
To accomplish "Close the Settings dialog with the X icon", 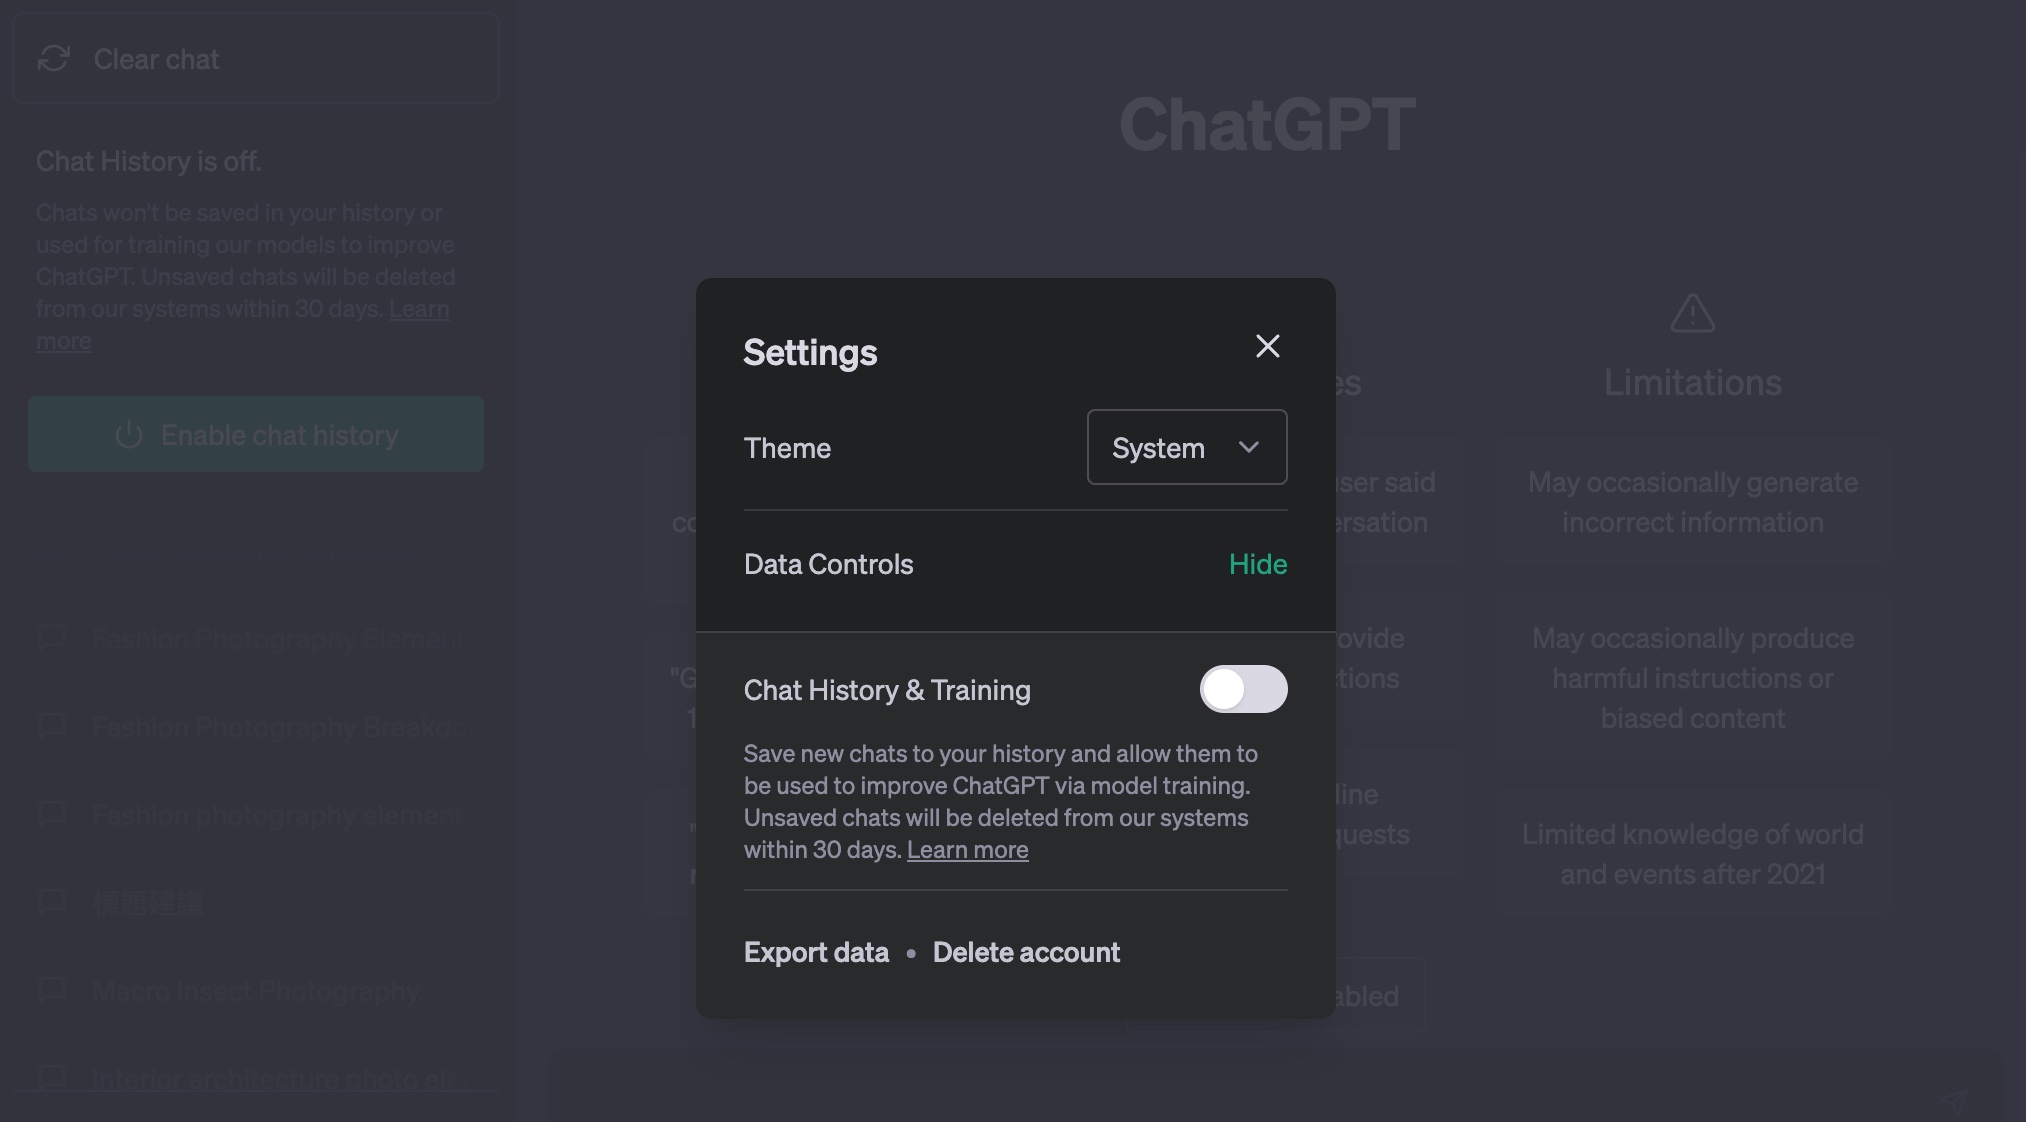I will [x=1267, y=347].
